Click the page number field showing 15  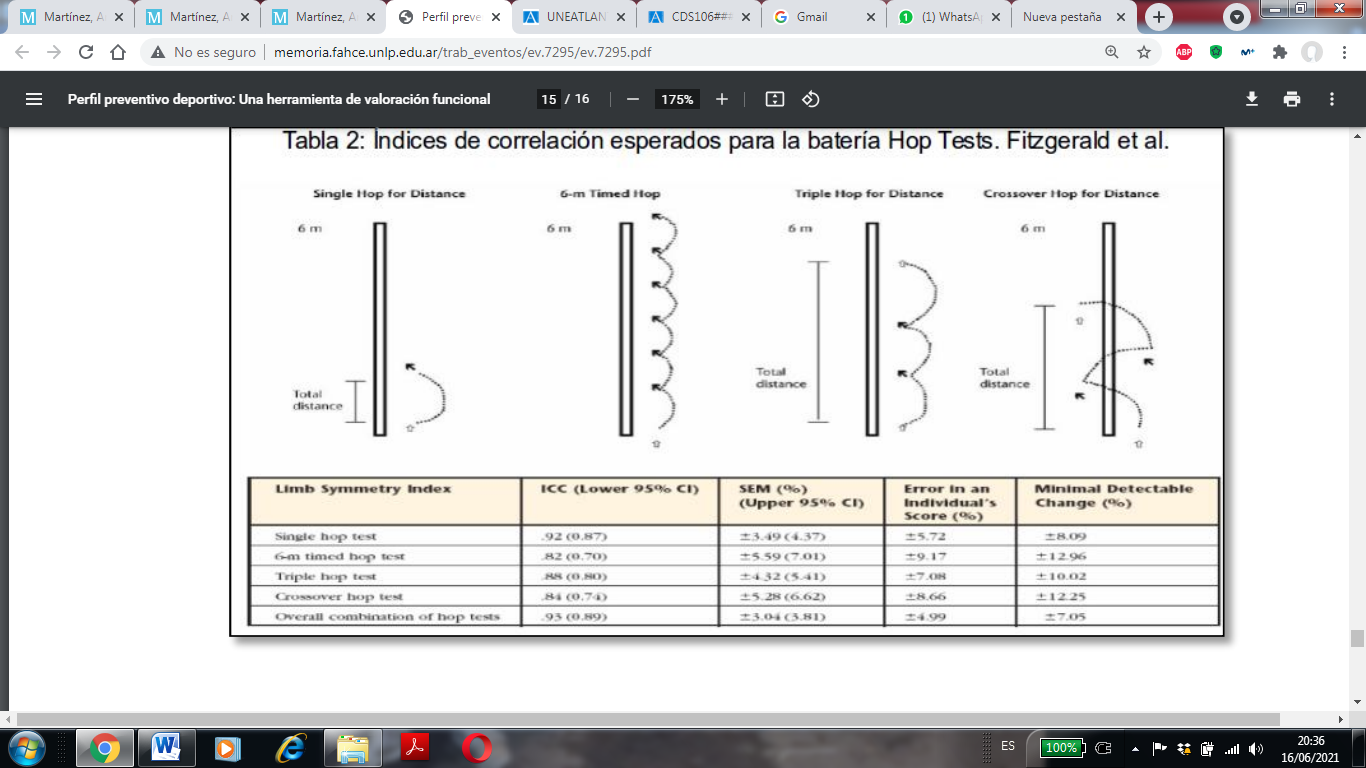click(x=548, y=99)
